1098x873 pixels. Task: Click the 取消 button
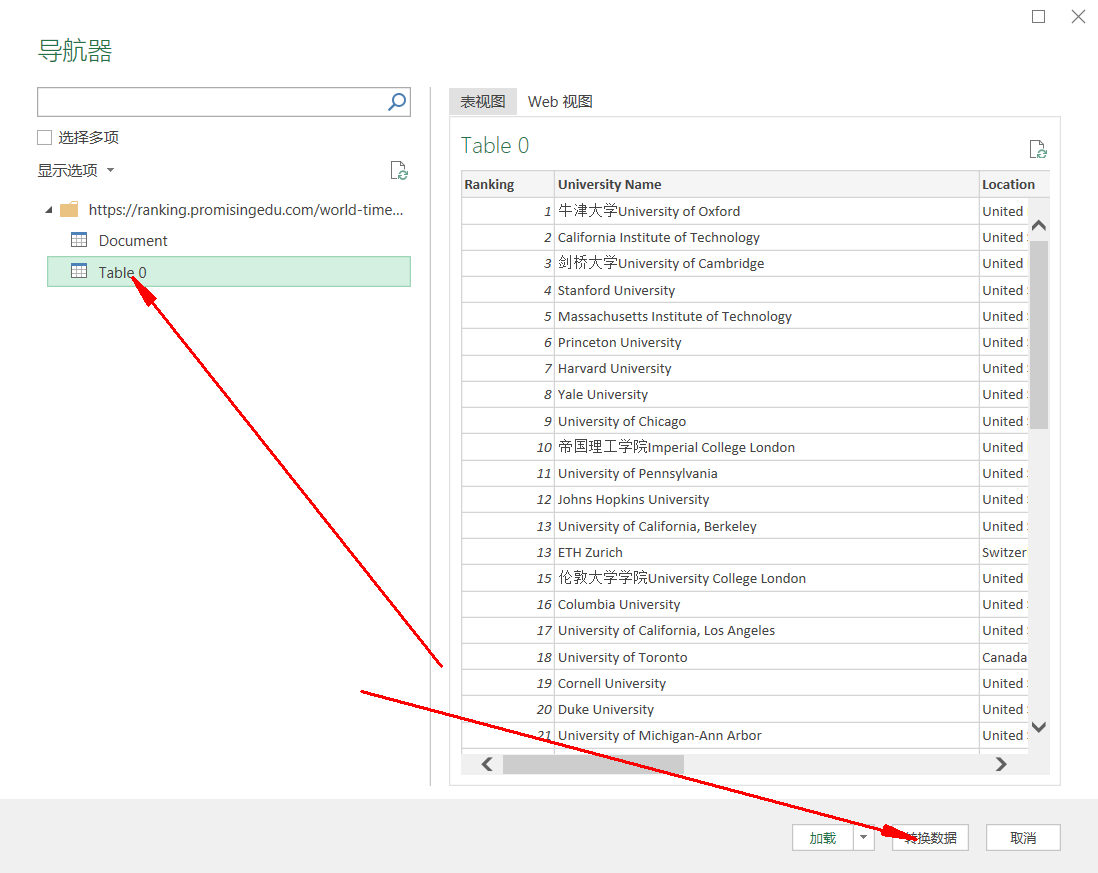[1023, 837]
